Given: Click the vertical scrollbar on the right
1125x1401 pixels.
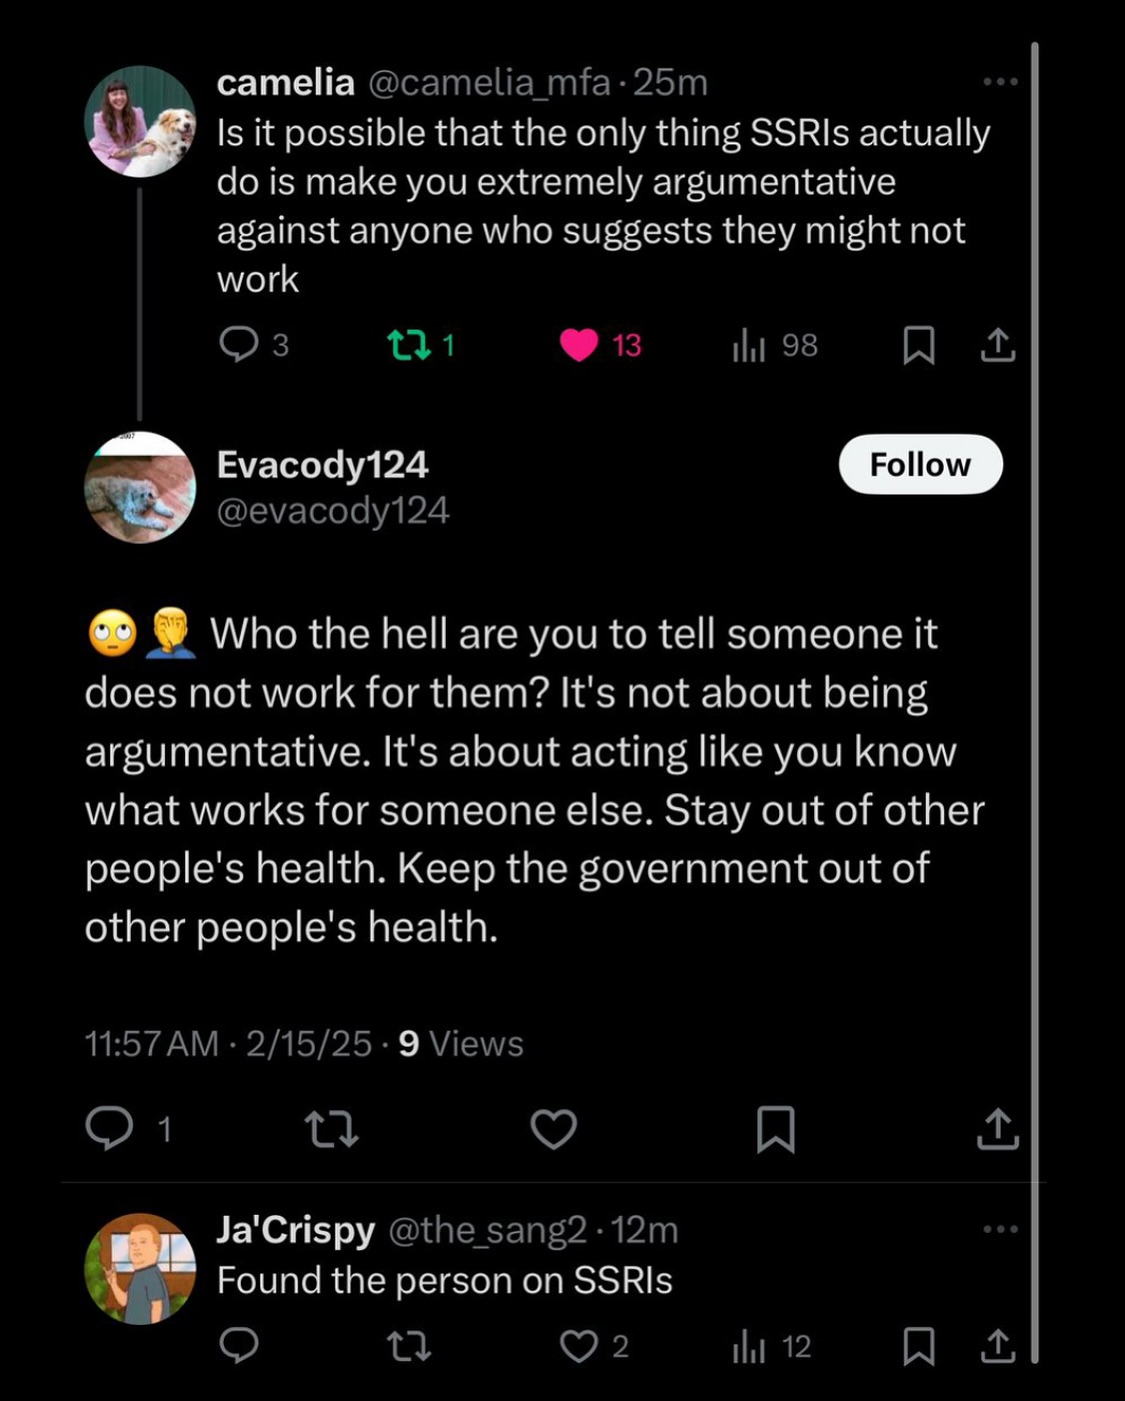Looking at the screenshot, I should (x=1034, y=700).
